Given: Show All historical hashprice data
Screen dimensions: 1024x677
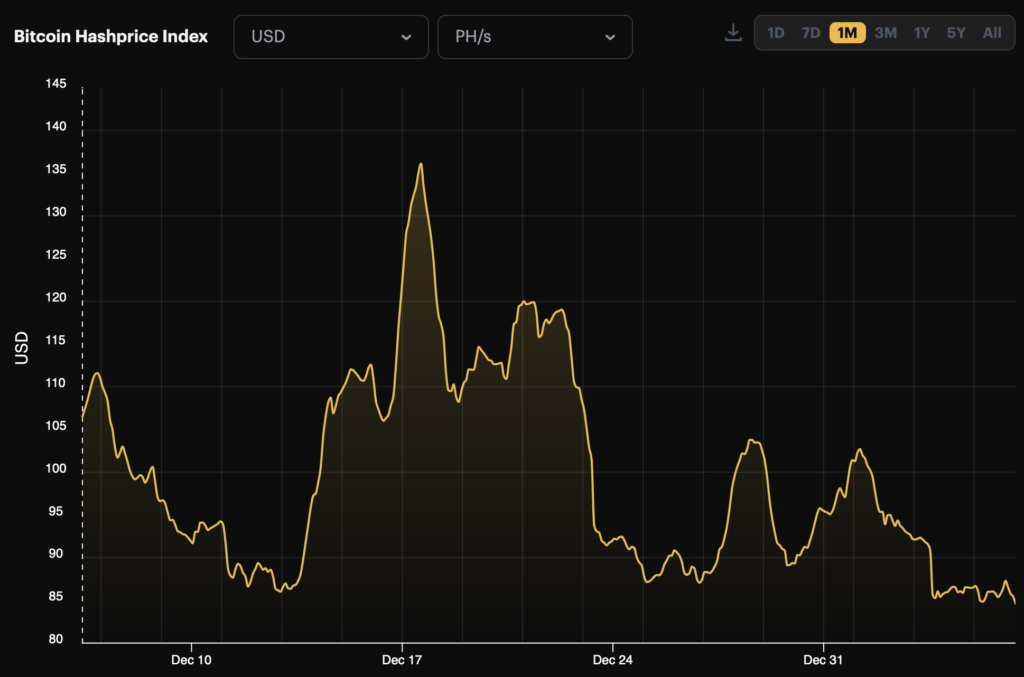Looking at the screenshot, I should pos(991,33).
